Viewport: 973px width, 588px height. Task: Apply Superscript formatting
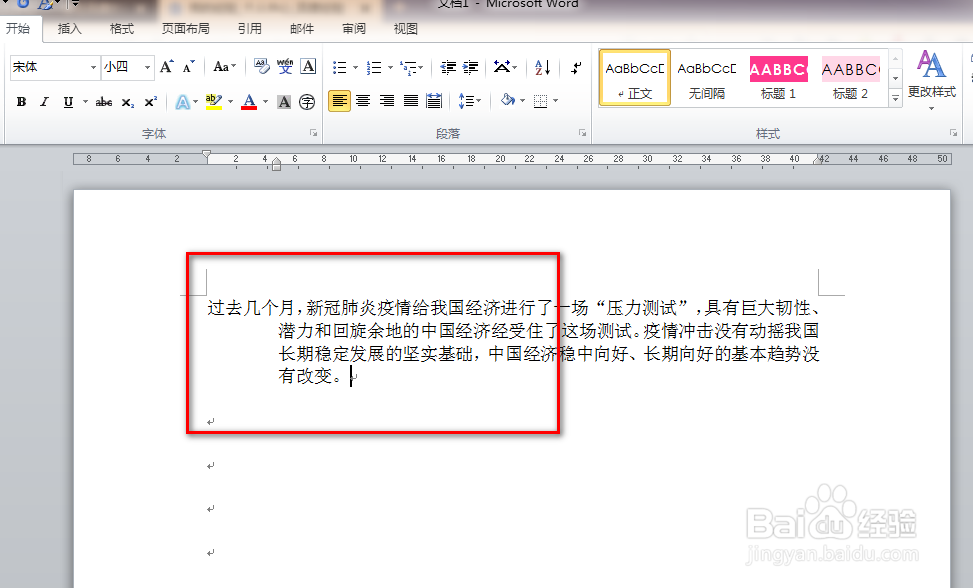click(150, 101)
